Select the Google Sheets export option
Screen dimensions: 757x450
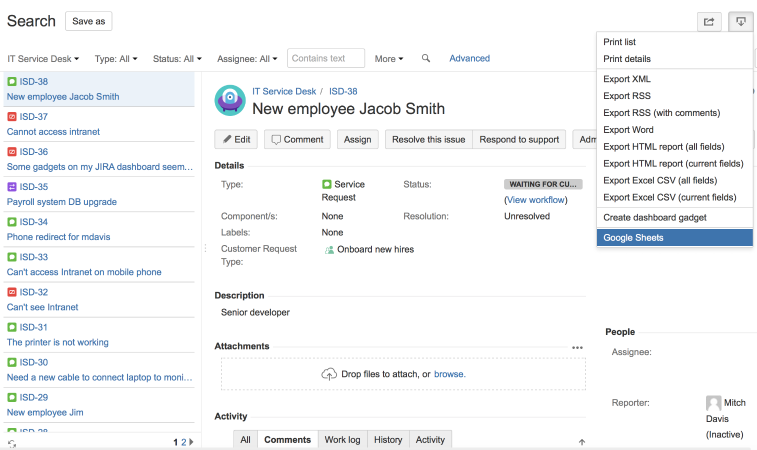(x=674, y=238)
